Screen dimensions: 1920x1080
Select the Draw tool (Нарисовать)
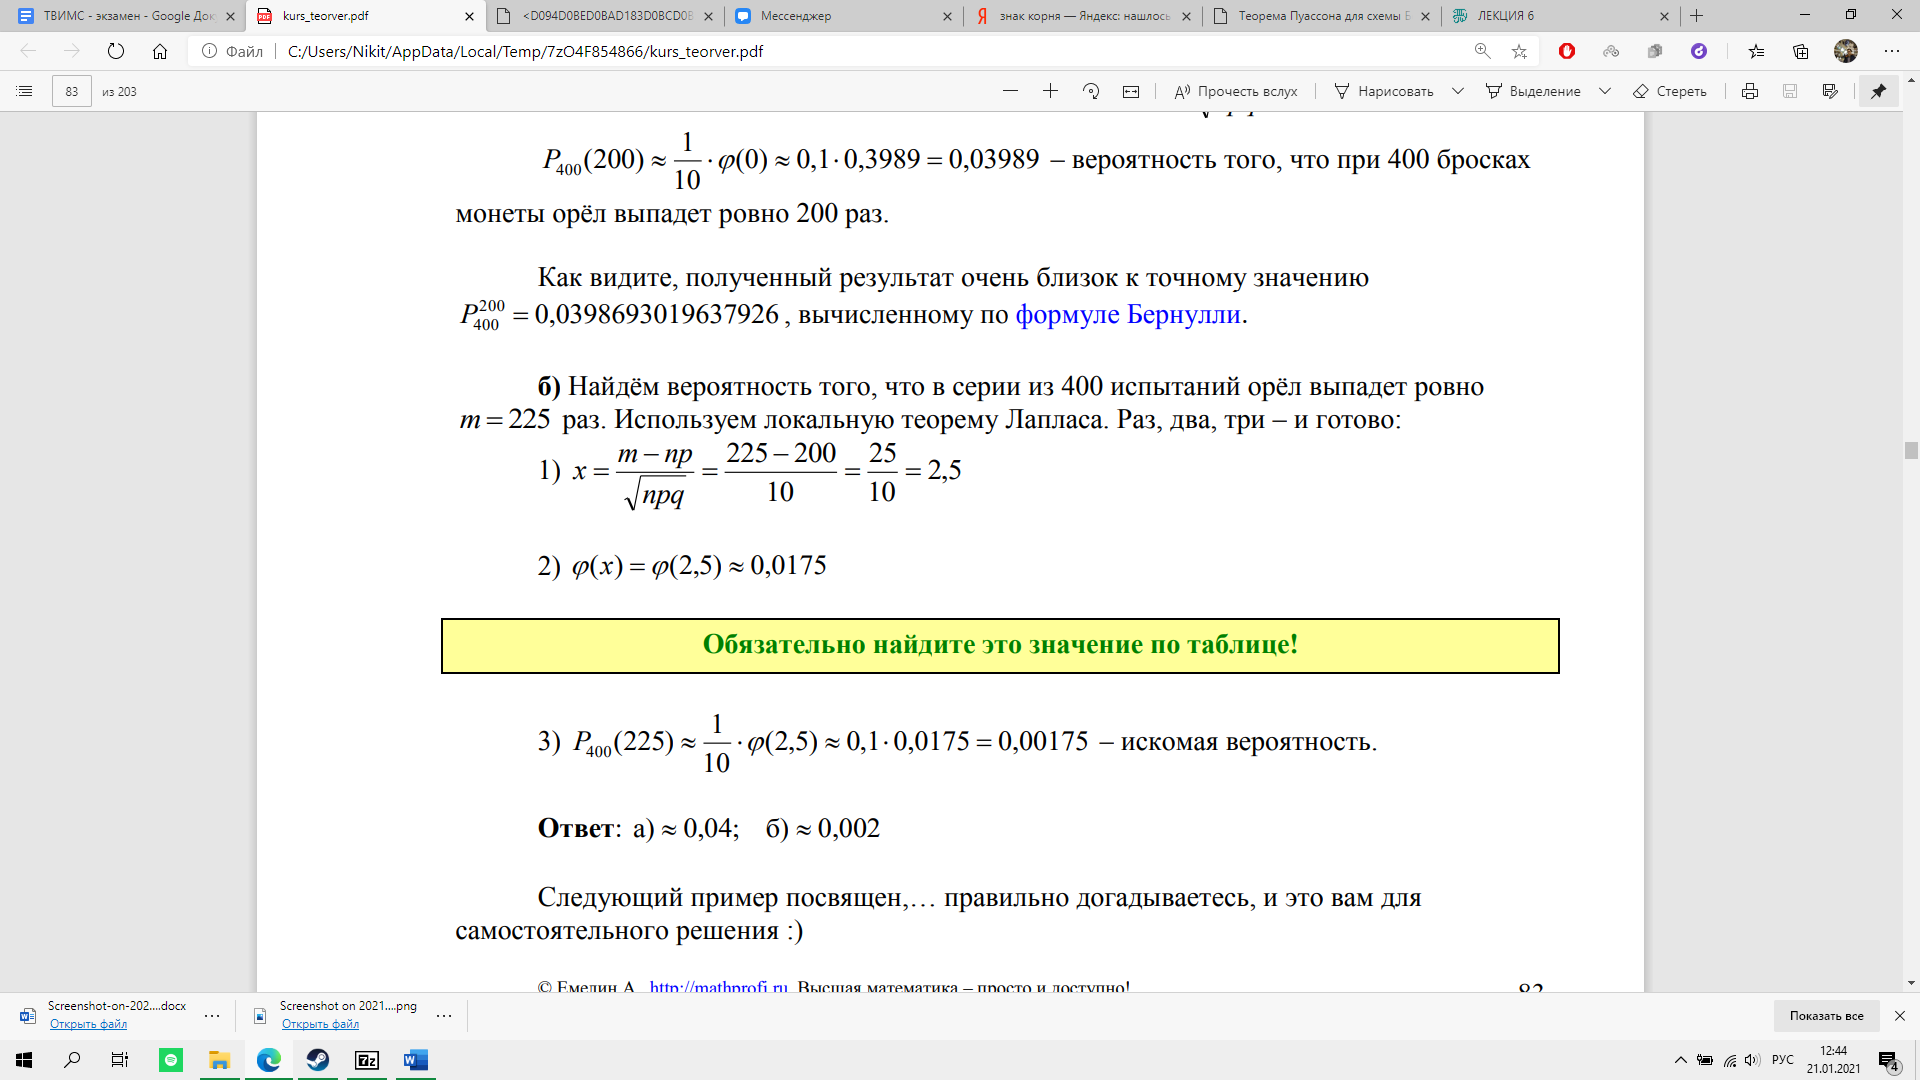tap(1384, 91)
